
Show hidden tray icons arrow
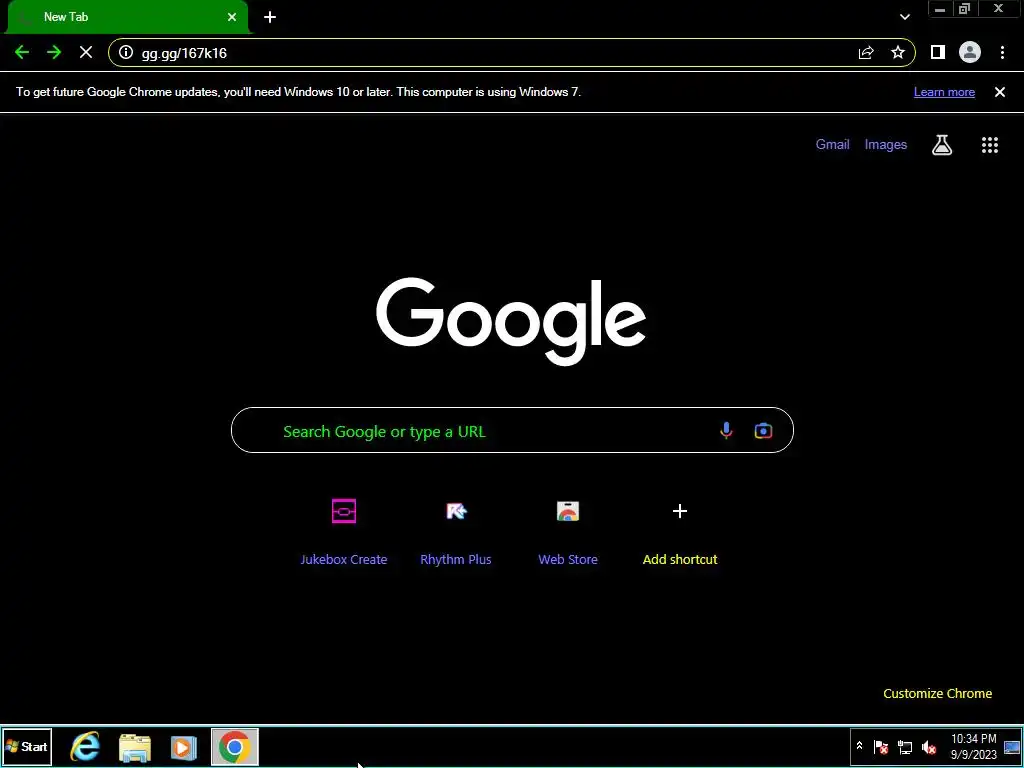[x=859, y=746]
